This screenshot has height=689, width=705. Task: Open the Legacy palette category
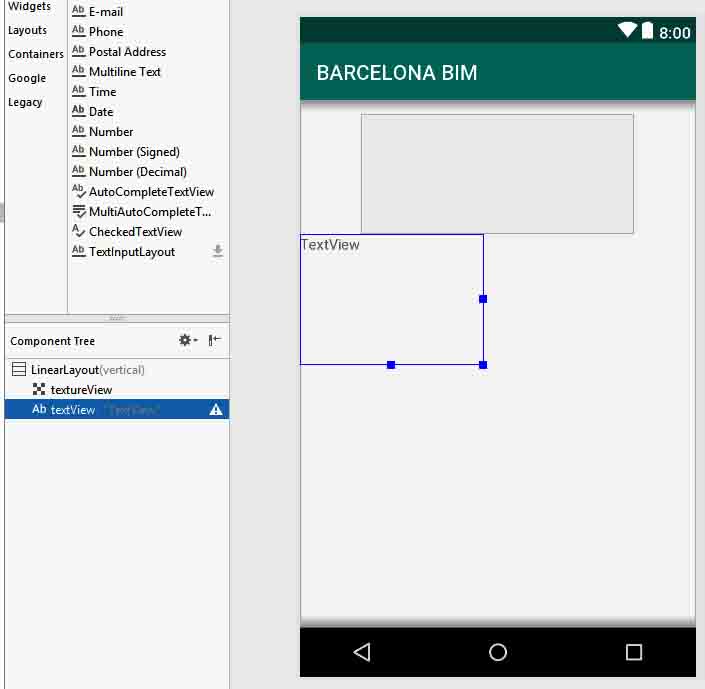pos(26,102)
